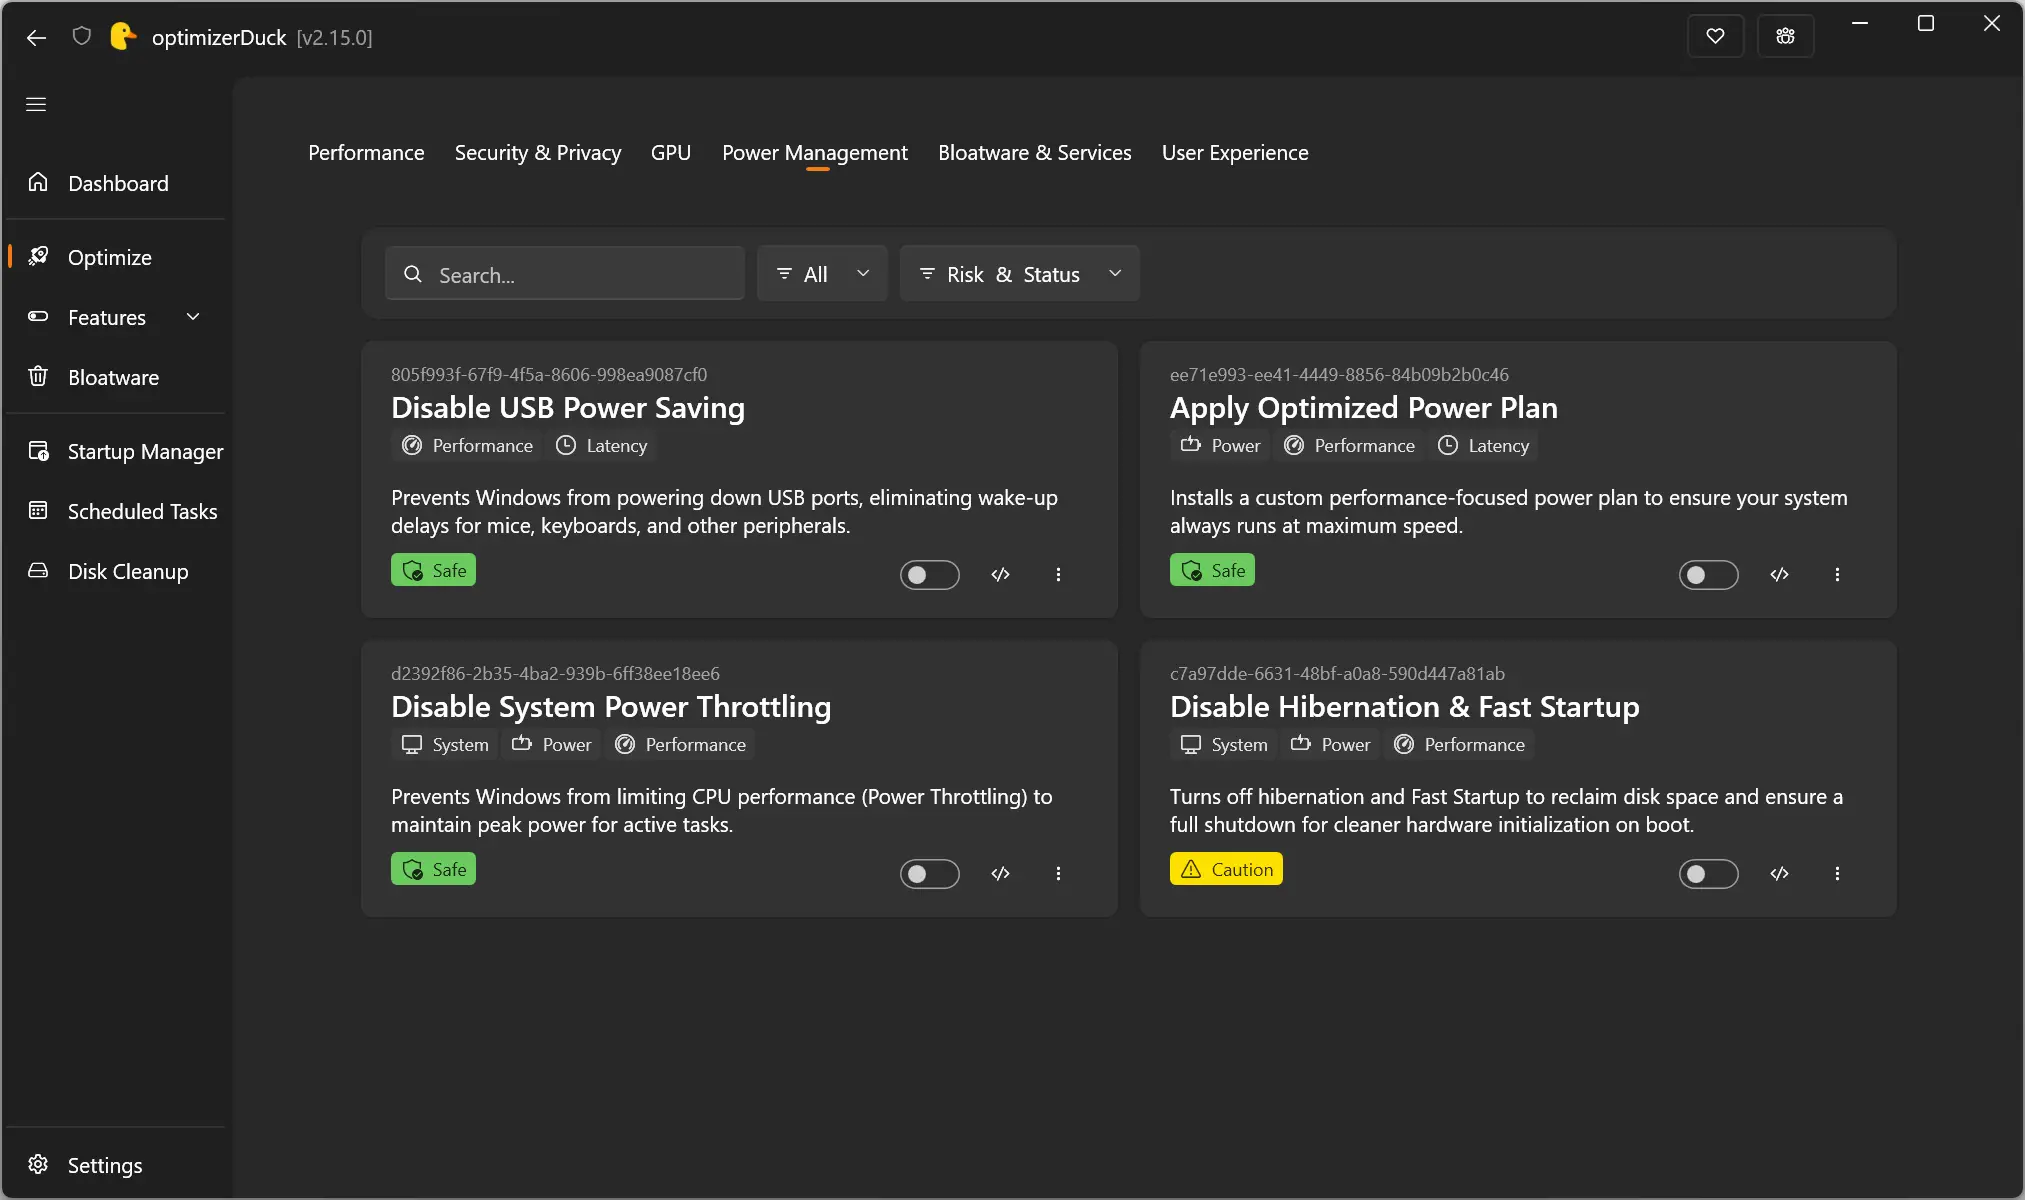
Task: Open the Bloatware sidebar page
Action: 116,377
